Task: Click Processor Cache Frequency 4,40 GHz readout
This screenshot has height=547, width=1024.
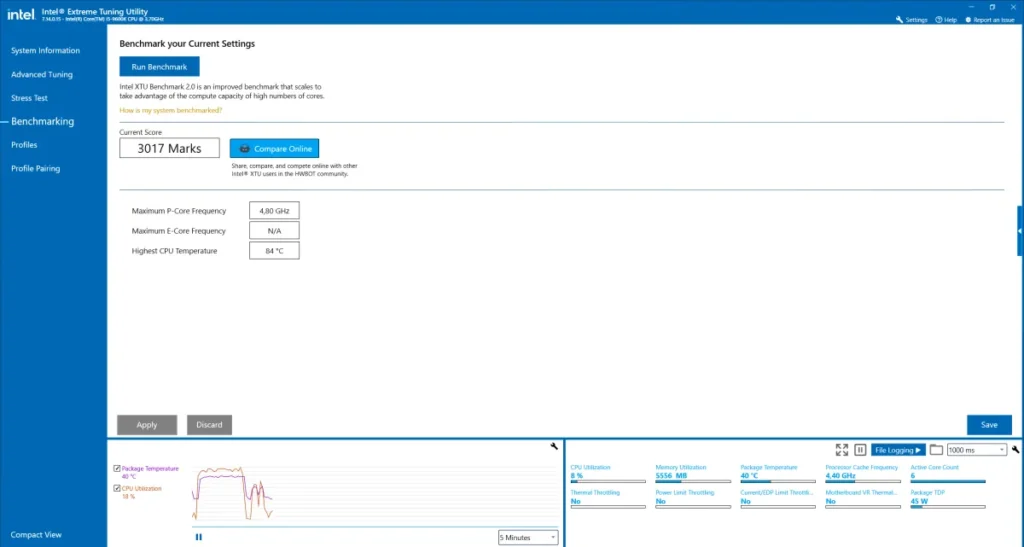Action: coord(862,473)
